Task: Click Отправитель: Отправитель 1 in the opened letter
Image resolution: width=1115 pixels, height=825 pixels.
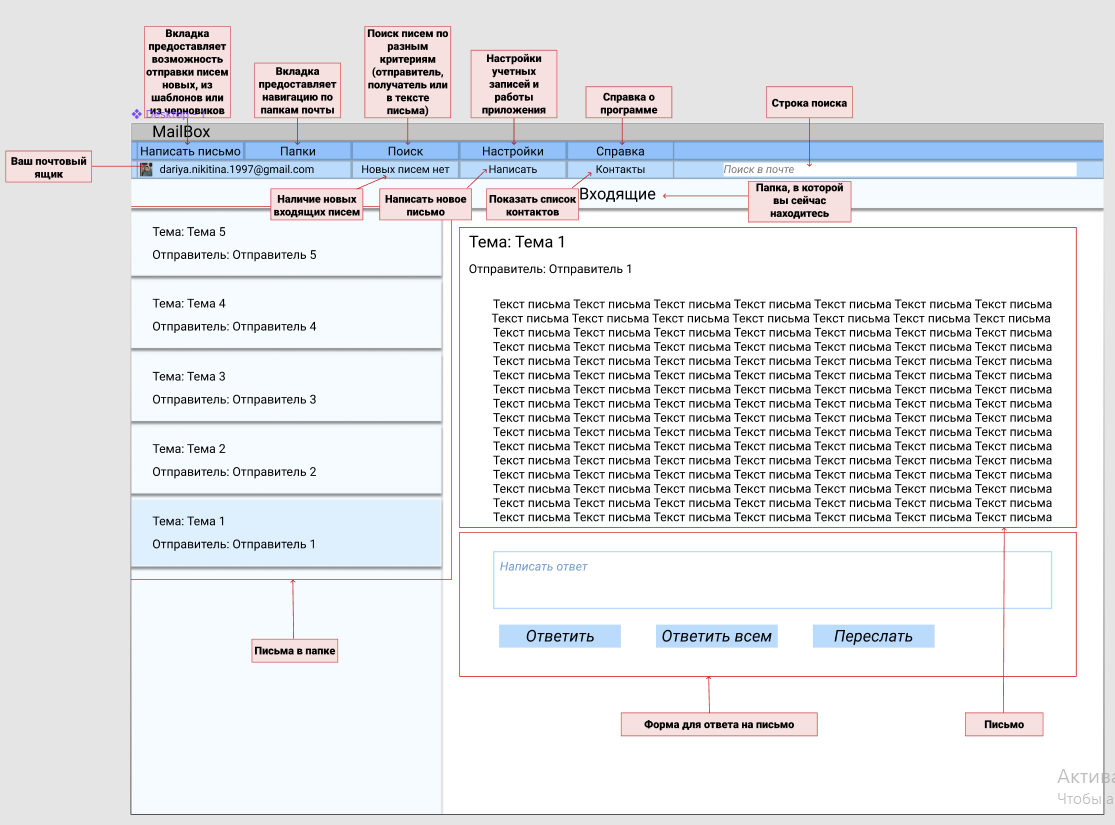Action: (x=550, y=269)
